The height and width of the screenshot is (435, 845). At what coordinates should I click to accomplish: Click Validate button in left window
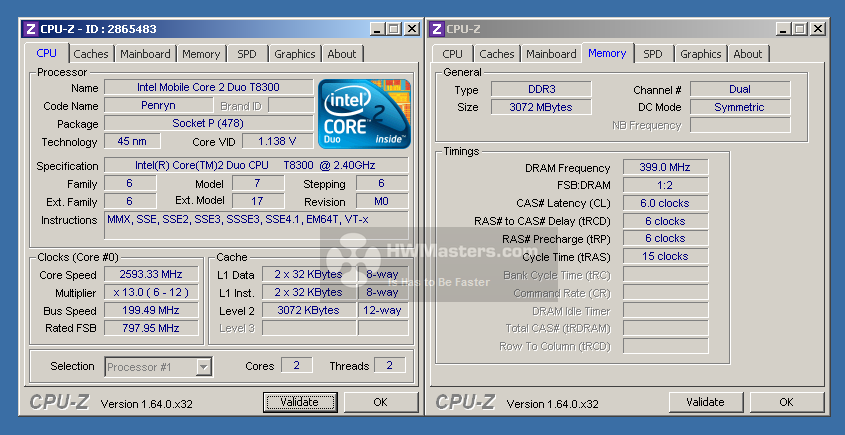pyautogui.click(x=300, y=402)
